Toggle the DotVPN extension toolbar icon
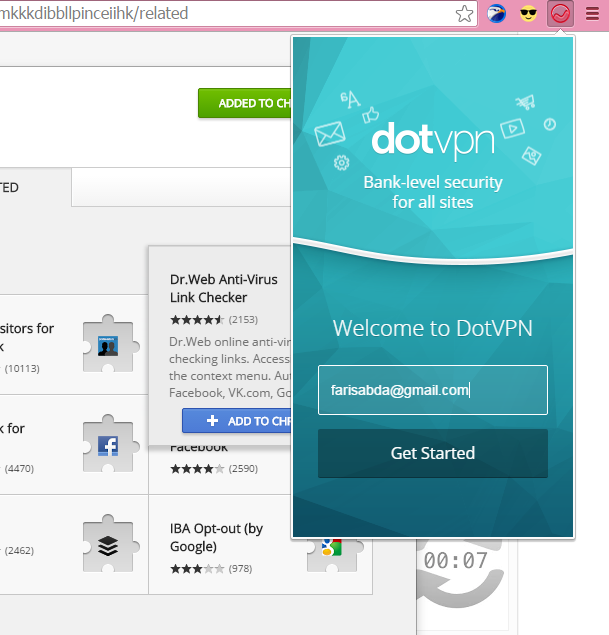 tap(560, 14)
